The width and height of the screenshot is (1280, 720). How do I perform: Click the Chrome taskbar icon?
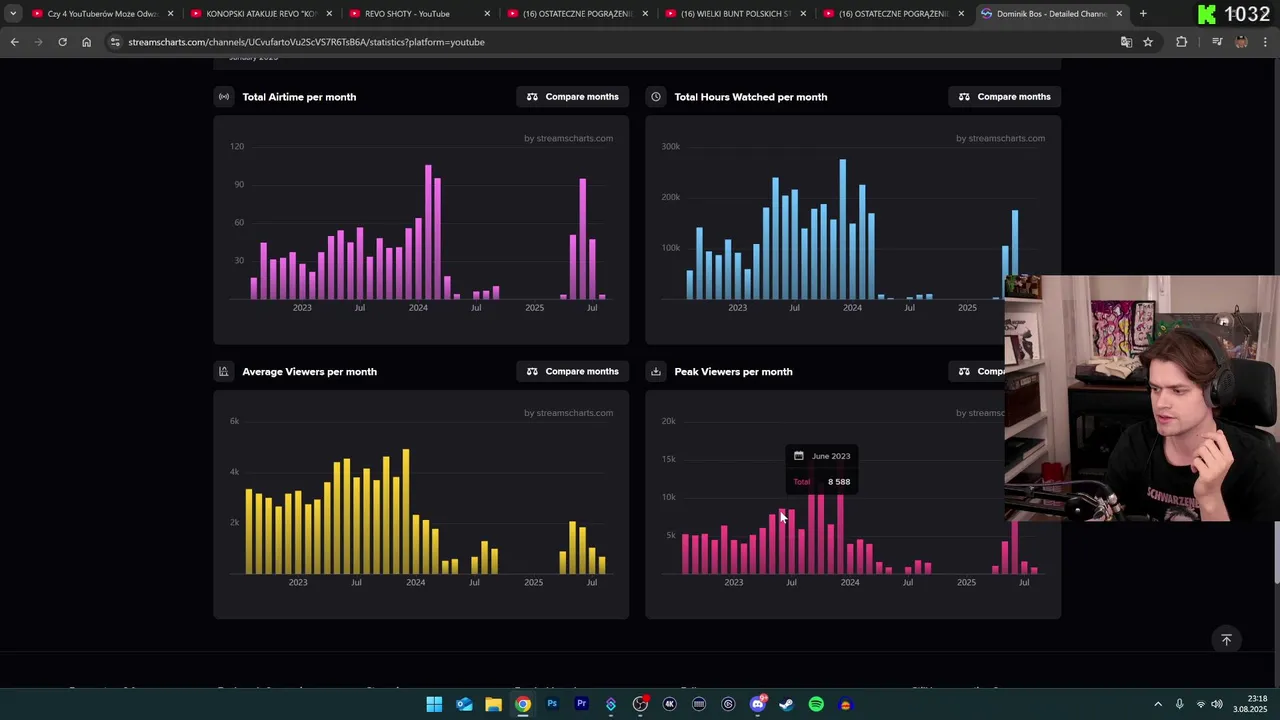[x=523, y=705]
